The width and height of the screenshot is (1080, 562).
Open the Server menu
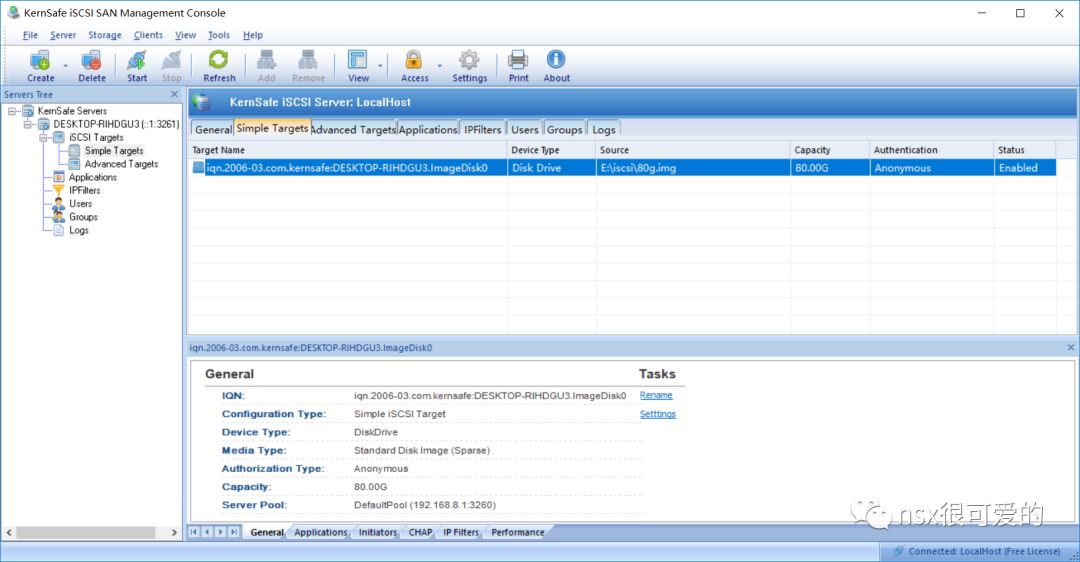pos(63,35)
